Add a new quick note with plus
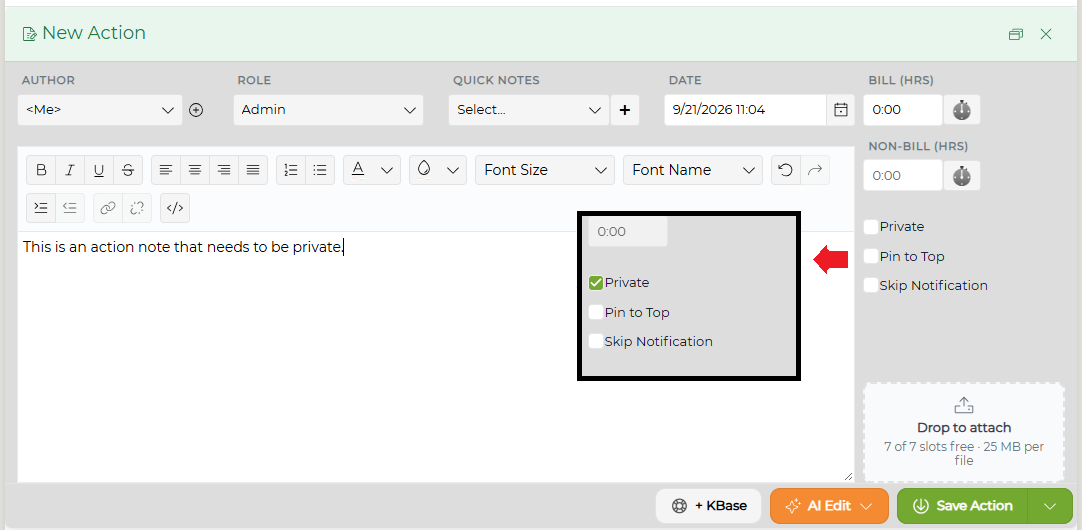 coord(625,110)
